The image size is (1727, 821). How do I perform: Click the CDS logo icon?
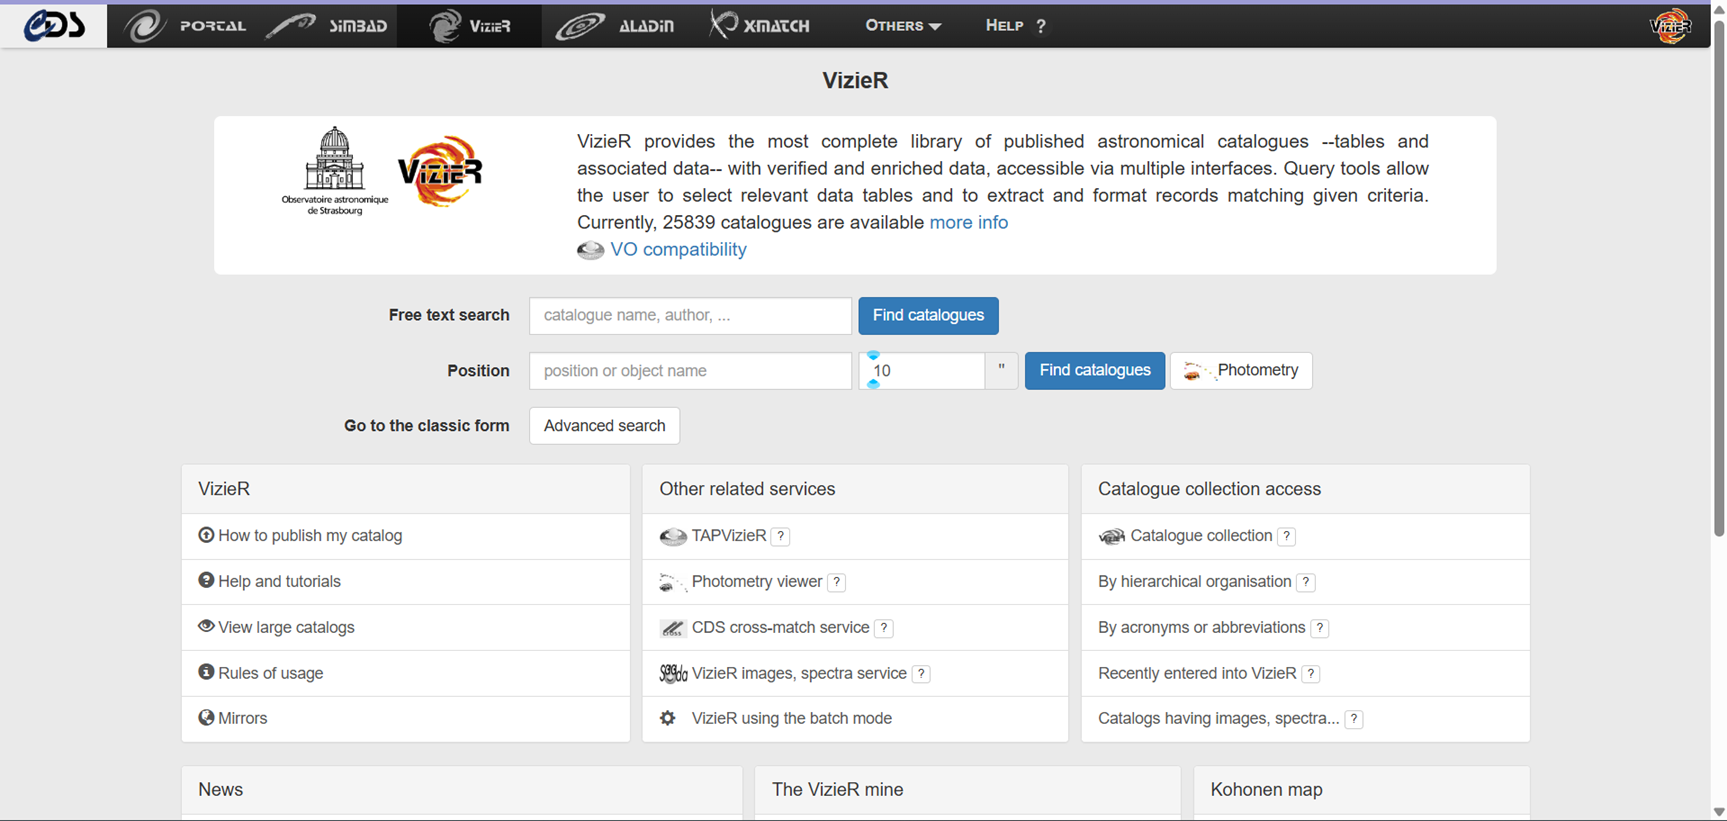(x=54, y=25)
